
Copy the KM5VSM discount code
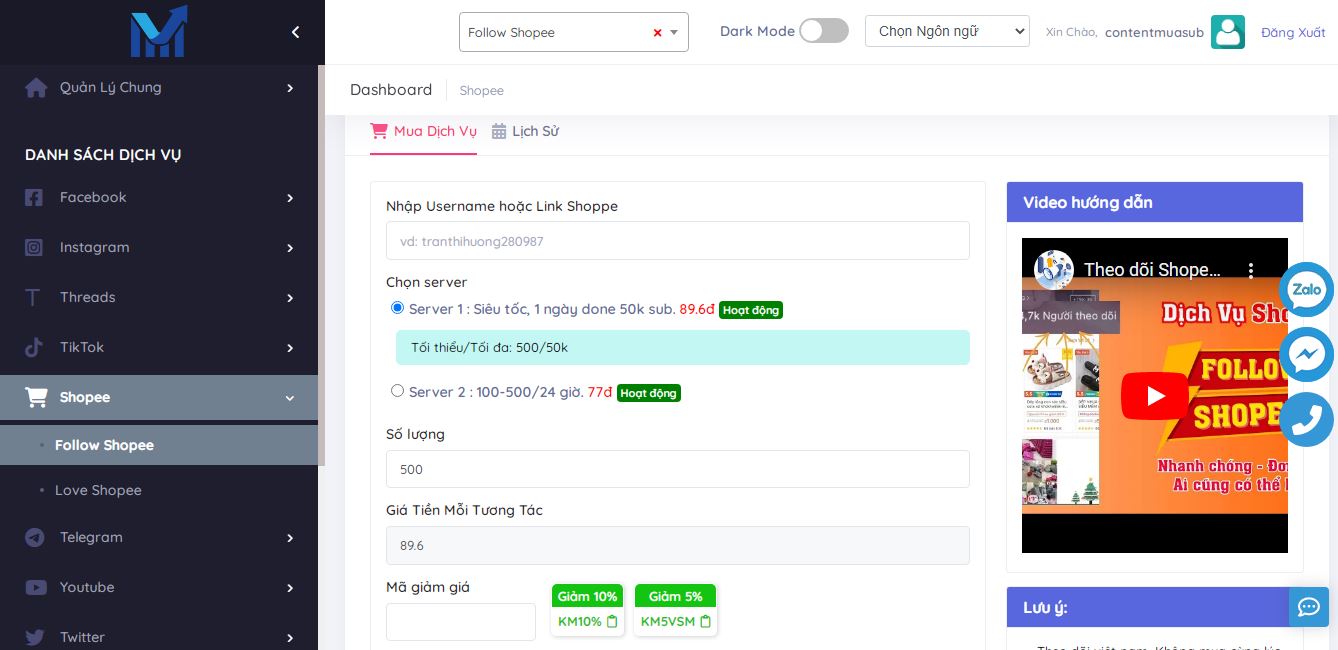[705, 621]
